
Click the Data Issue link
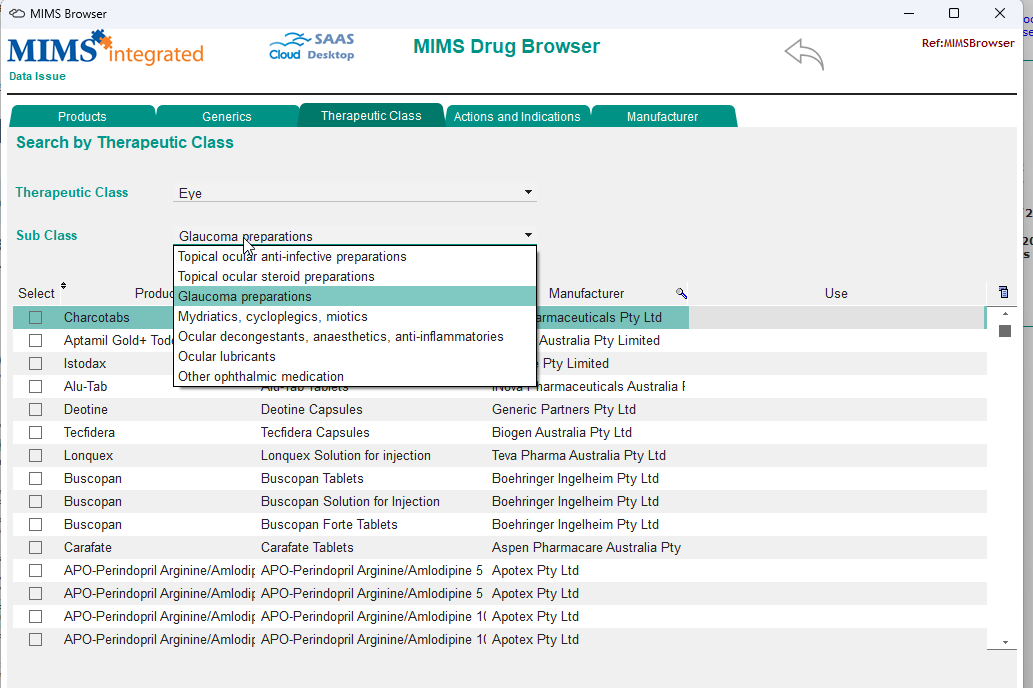coord(38,76)
